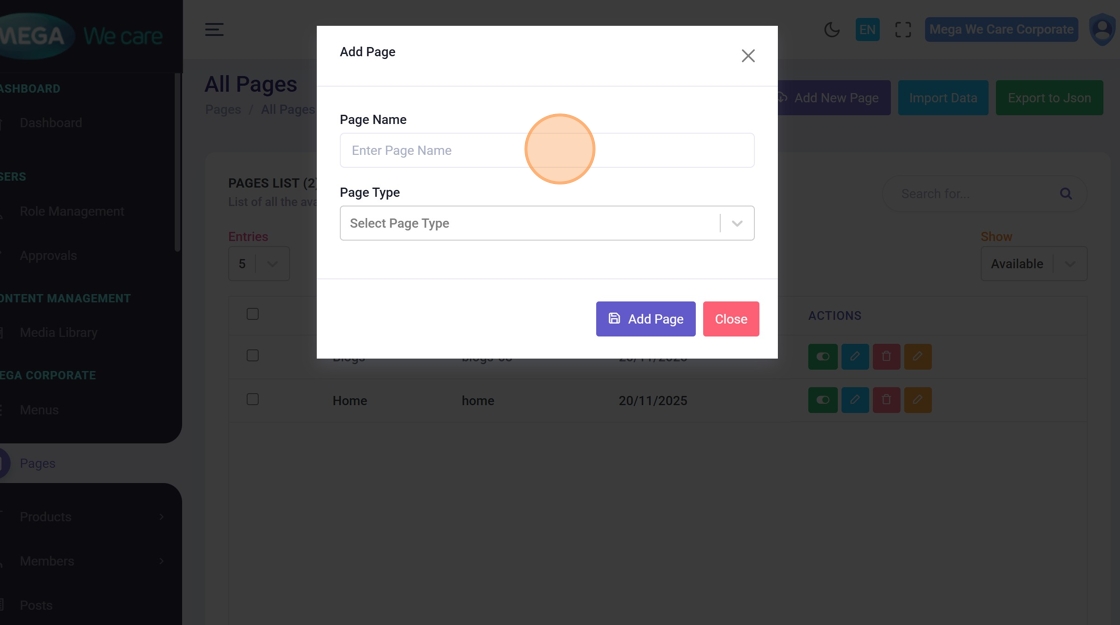This screenshot has height=625, width=1120.
Task: Click the purple Add Page save button
Action: [x=645, y=319]
